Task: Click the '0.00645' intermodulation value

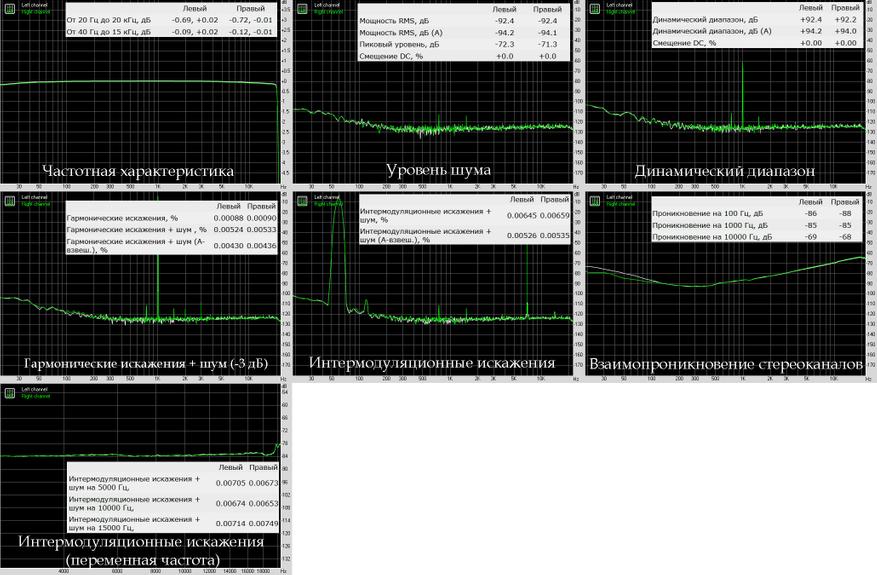Action: [522, 215]
